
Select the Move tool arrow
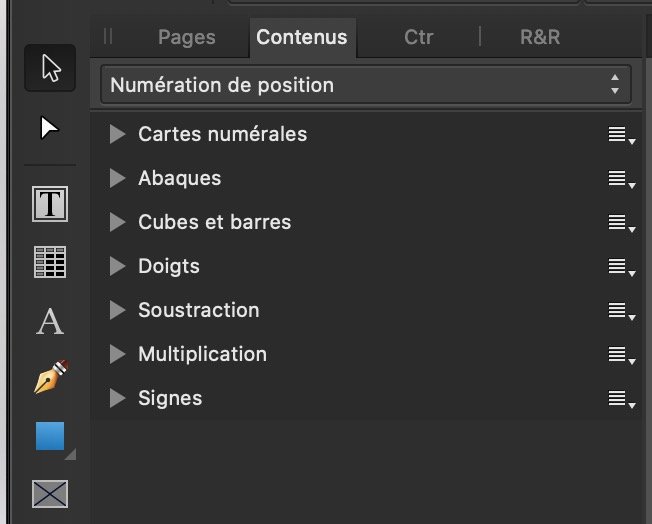[x=50, y=68]
